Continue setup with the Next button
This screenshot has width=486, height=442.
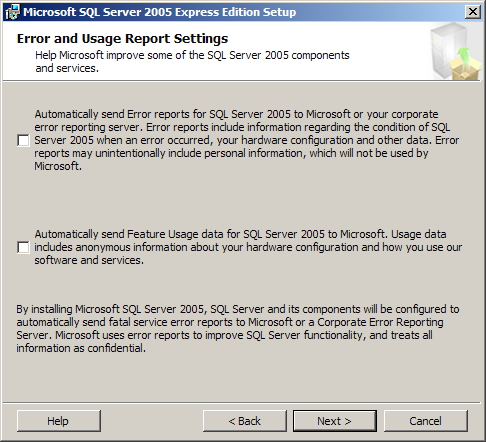tap(335, 421)
